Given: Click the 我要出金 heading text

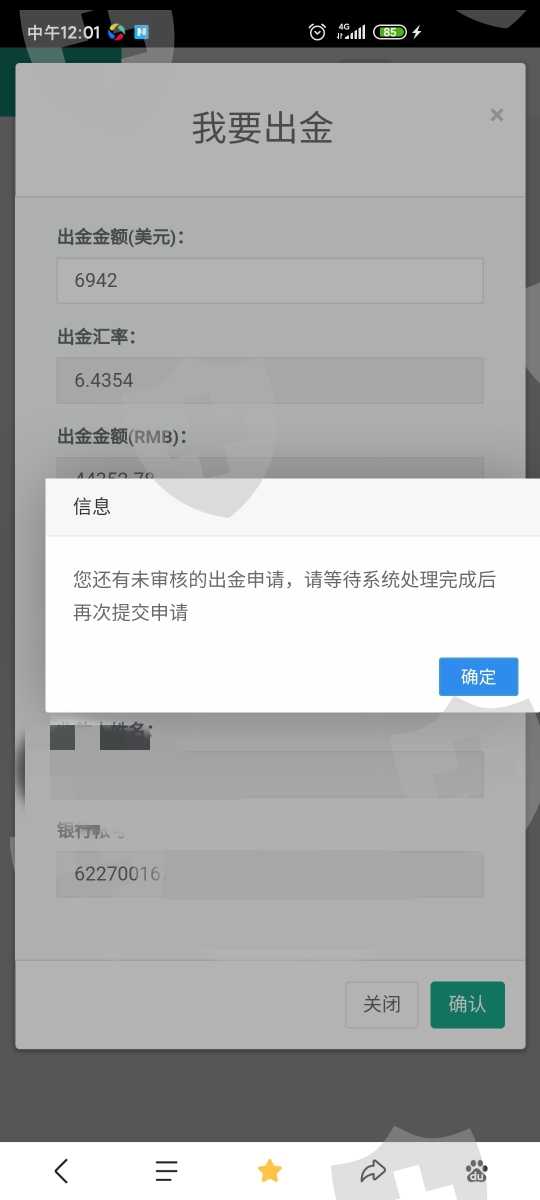Looking at the screenshot, I should click(x=262, y=129).
